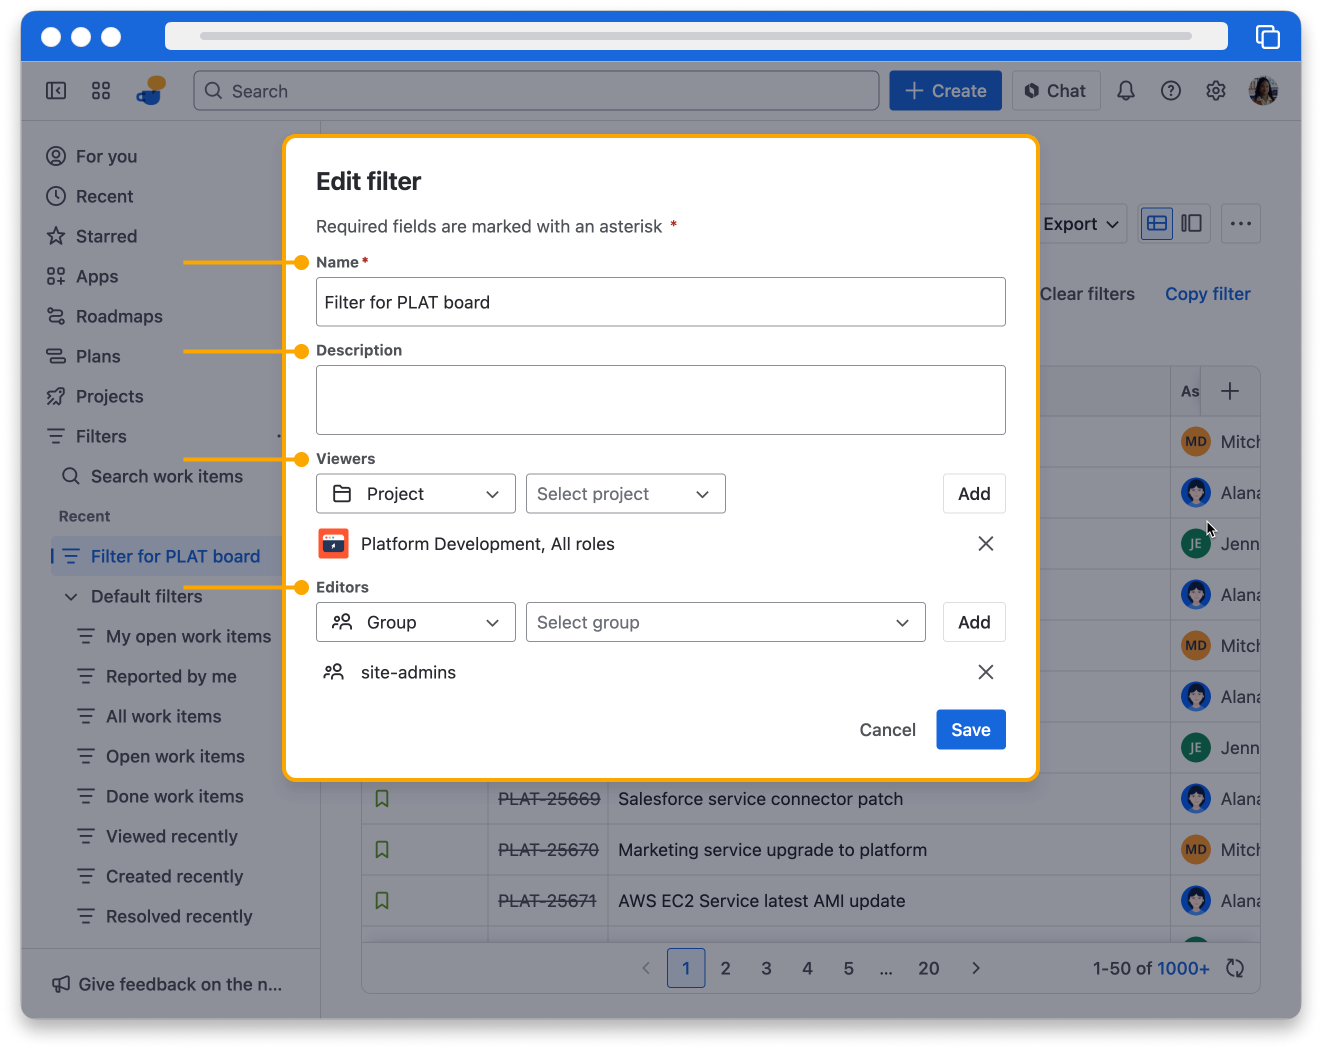1322x1050 pixels.
Task: Go to page 20
Action: (929, 968)
